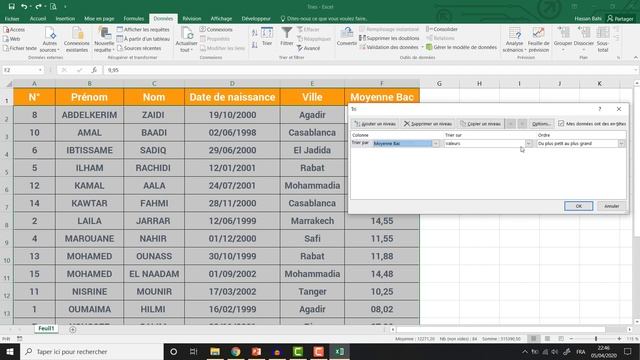The width and height of the screenshot is (640, 360).
Task: Click Ajouter un niveau button
Action: tap(375, 124)
